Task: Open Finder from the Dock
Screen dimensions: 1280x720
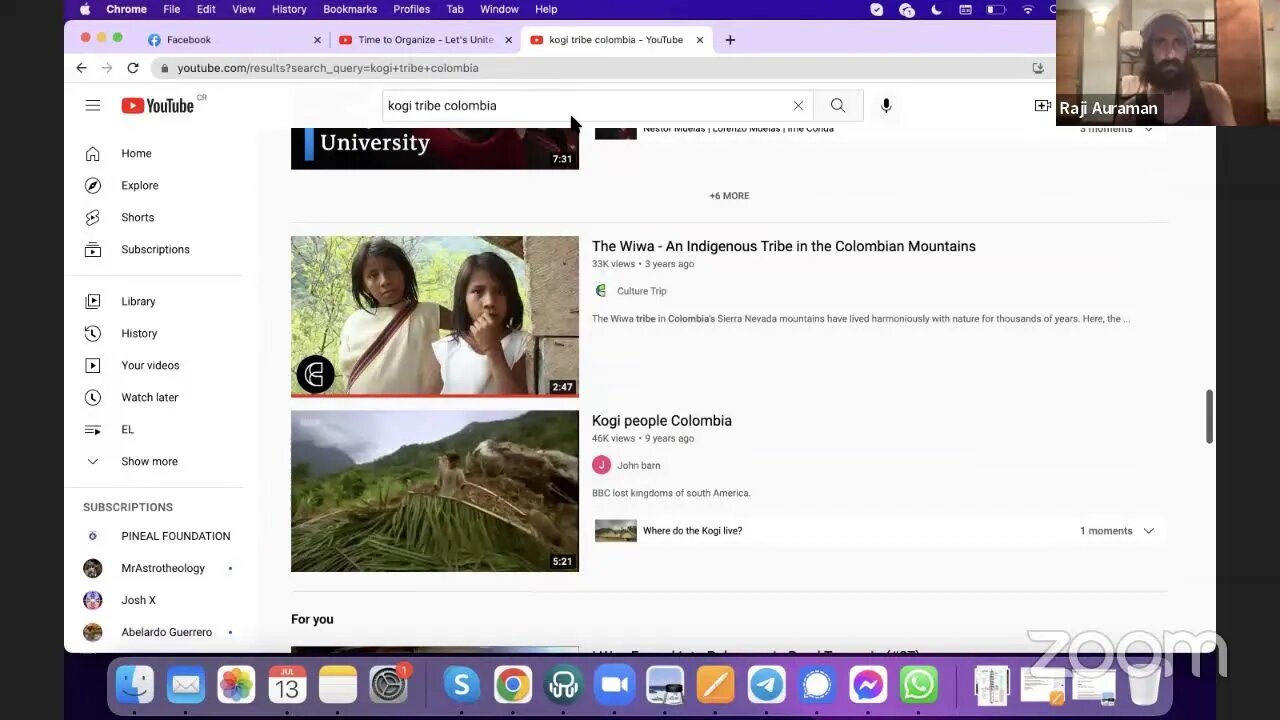Action: click(135, 685)
